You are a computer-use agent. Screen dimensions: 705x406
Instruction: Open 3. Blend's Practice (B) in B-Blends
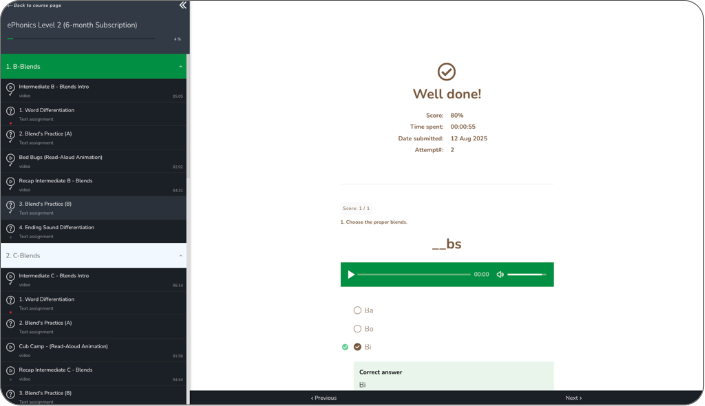46,204
